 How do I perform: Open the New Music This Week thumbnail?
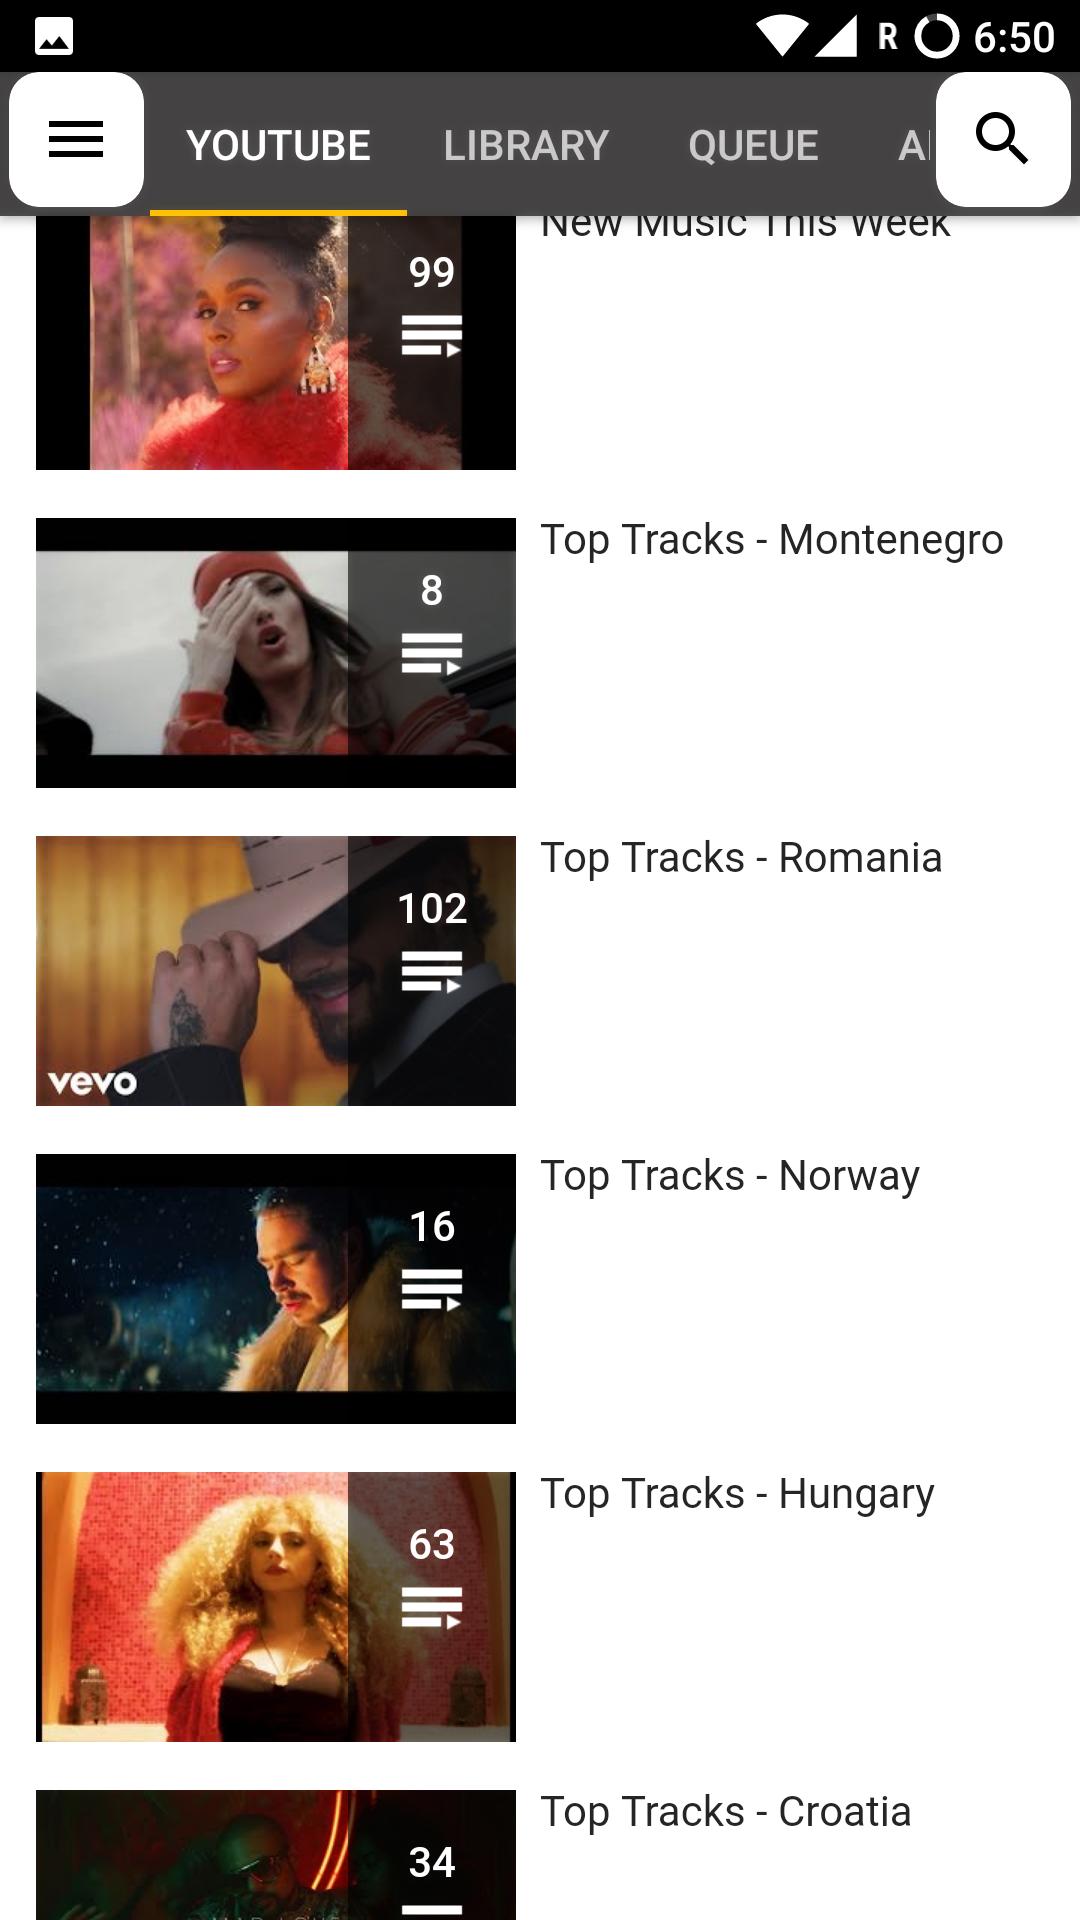tap(276, 342)
